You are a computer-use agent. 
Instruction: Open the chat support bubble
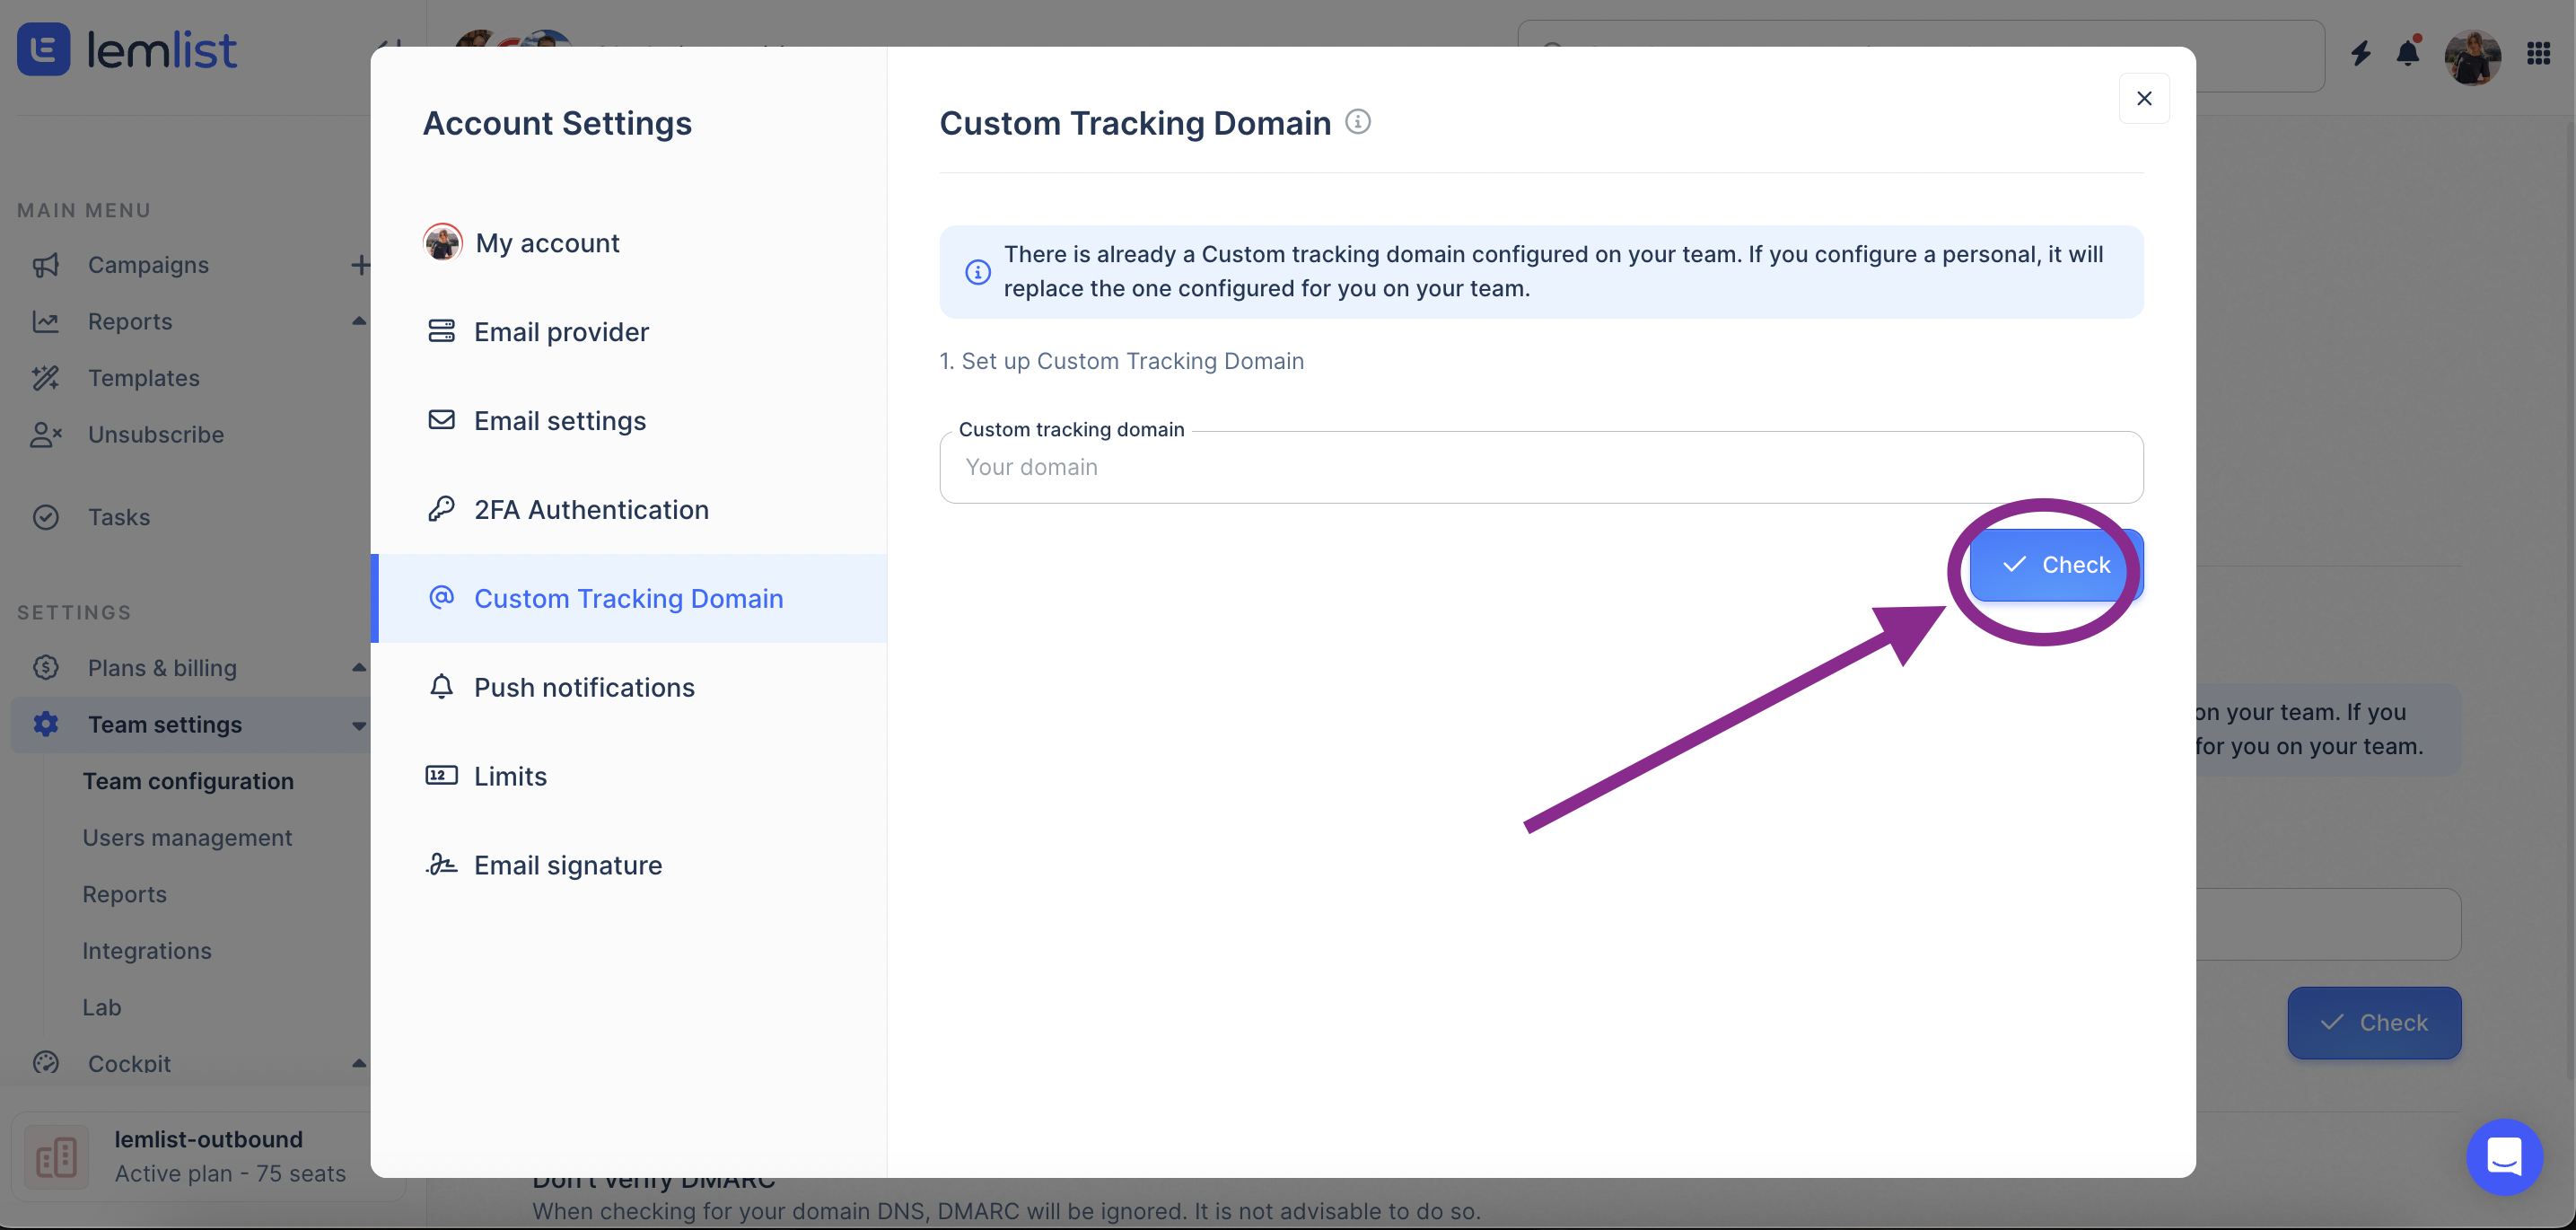(2504, 1157)
